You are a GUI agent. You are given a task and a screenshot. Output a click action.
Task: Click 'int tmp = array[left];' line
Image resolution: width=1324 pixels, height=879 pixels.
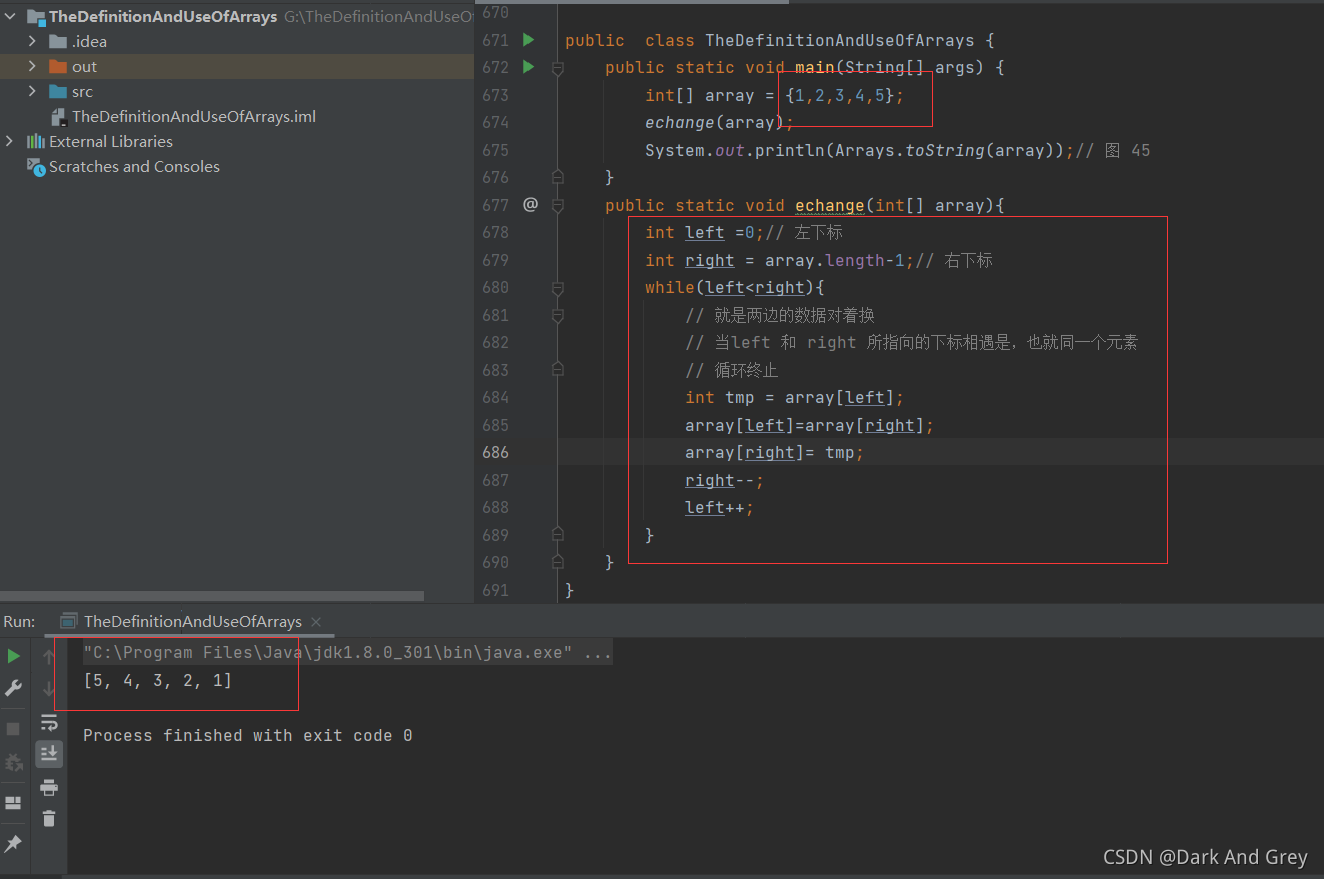(x=794, y=397)
